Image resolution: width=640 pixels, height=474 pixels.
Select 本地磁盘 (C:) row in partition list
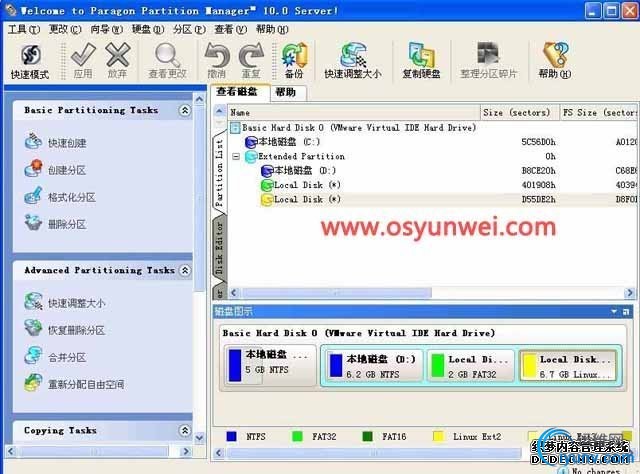433,142
